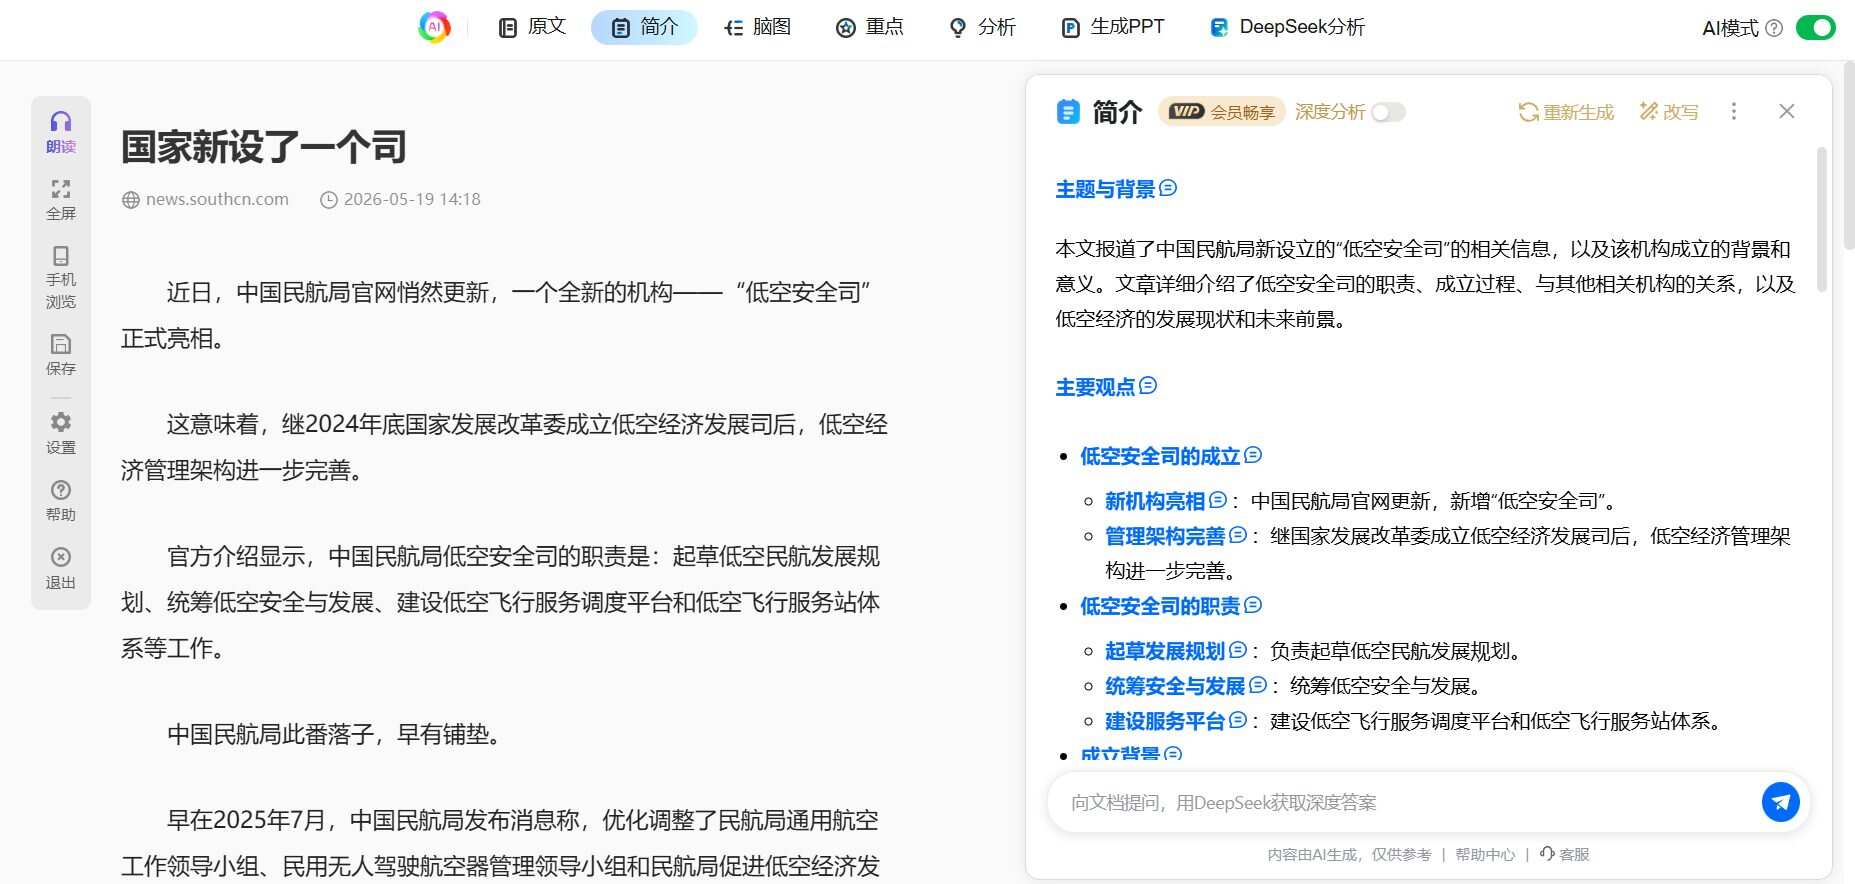Switch to the 分析 tab
Image resolution: width=1855 pixels, height=884 pixels.
click(982, 27)
